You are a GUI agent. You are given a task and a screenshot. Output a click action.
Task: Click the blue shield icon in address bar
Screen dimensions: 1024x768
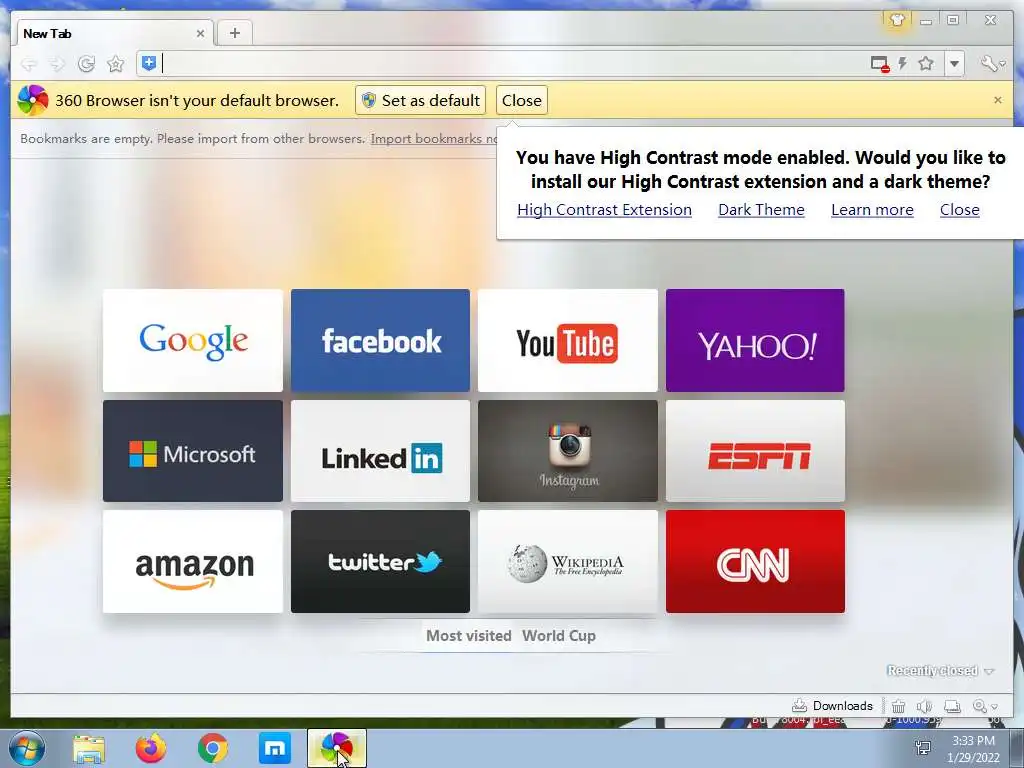(x=149, y=63)
